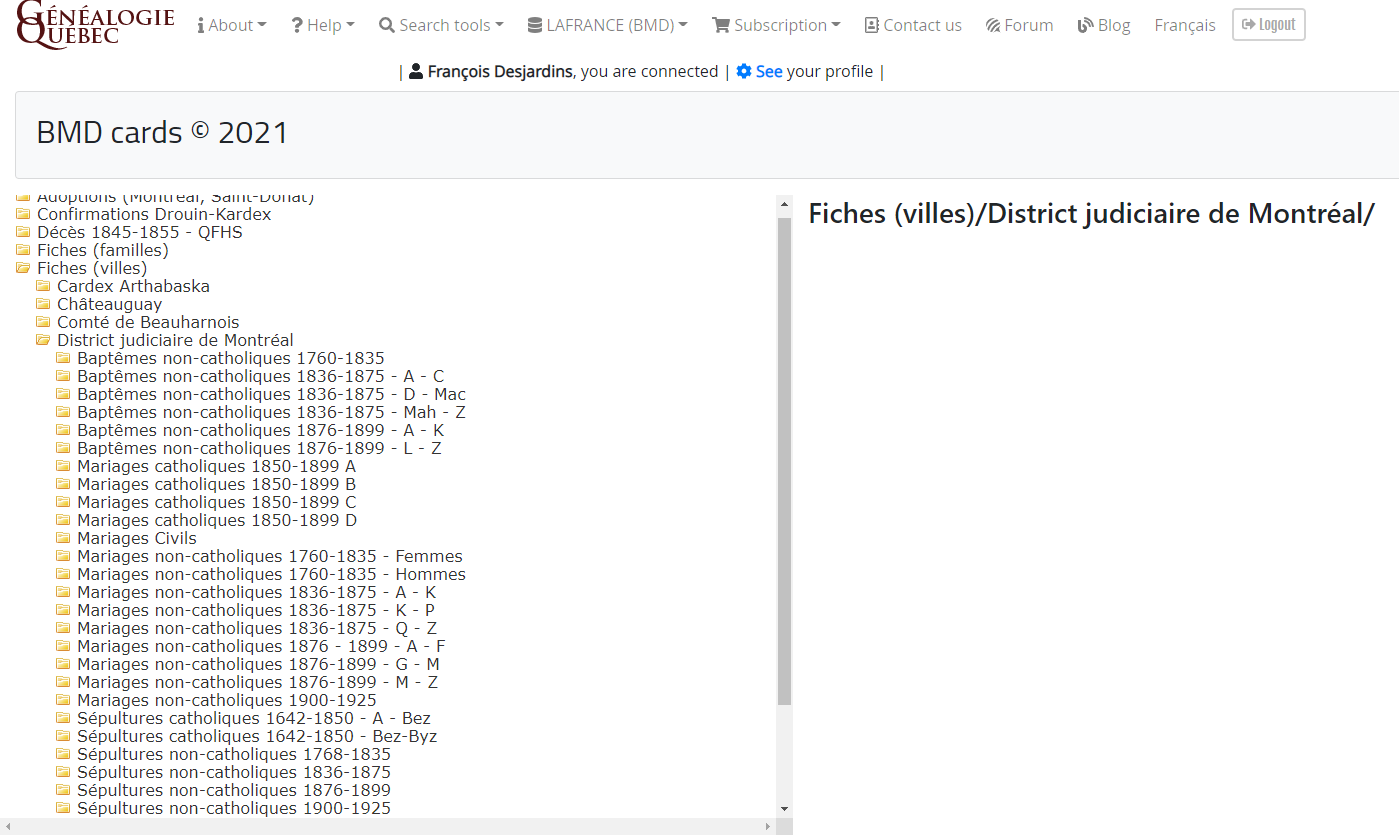Image resolution: width=1399 pixels, height=840 pixels.
Task: Open the Blog link
Action: [1104, 25]
